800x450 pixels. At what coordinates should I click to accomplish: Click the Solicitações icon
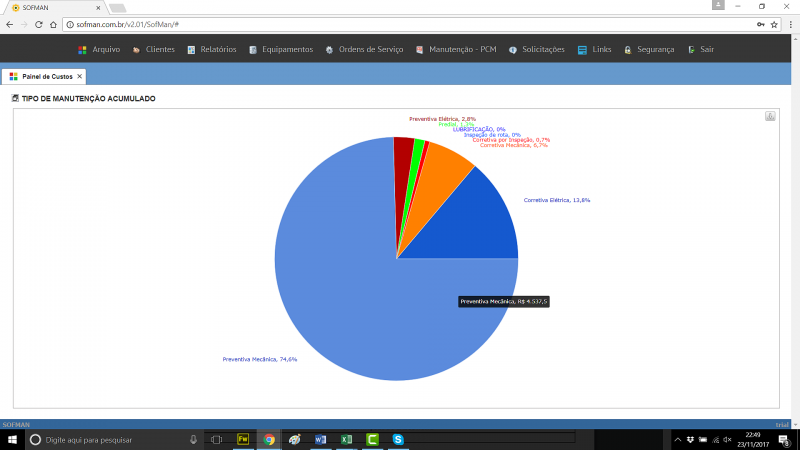512,49
